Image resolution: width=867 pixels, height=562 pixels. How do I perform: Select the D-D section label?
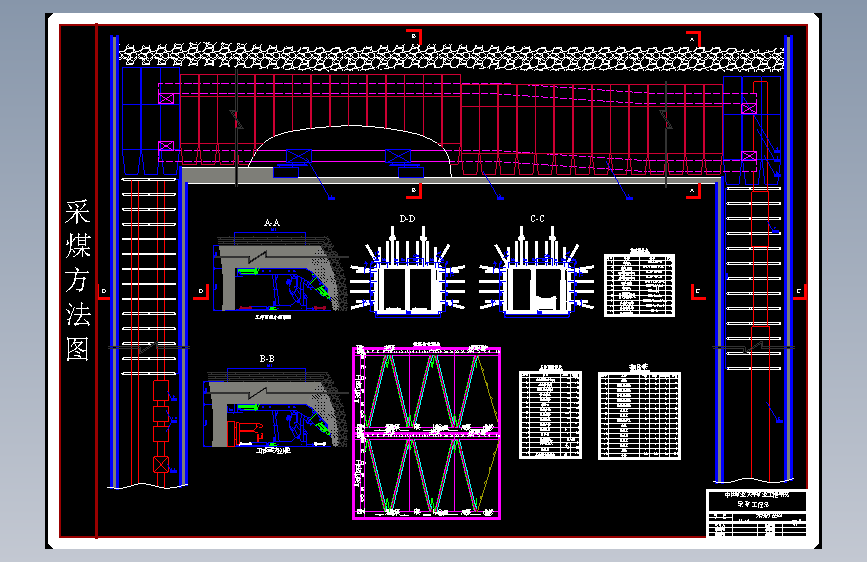point(408,219)
